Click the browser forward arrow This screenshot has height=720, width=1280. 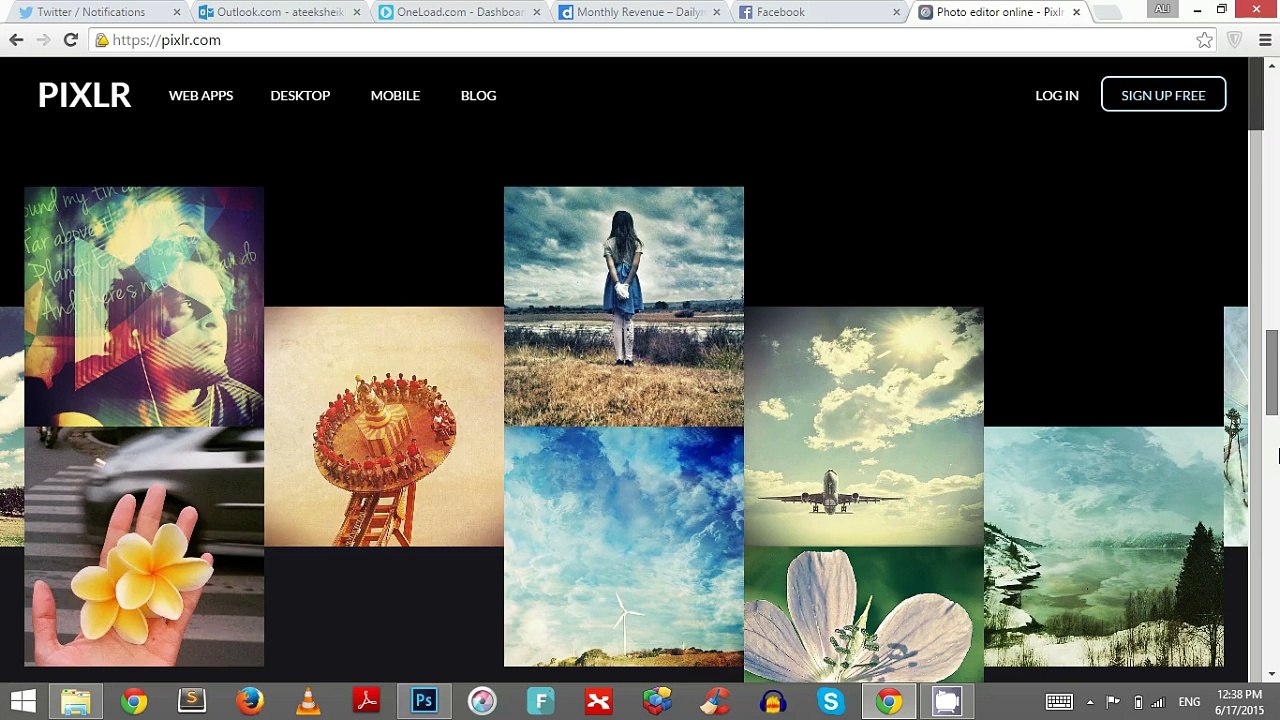[43, 40]
